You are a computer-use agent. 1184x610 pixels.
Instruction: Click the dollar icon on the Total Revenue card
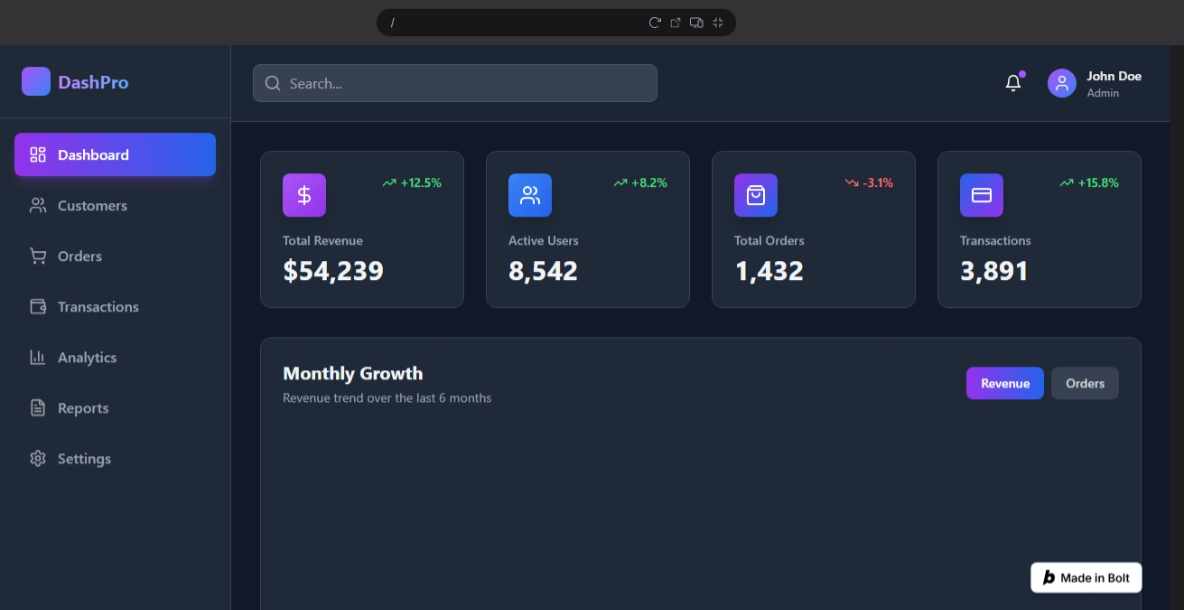click(x=304, y=195)
